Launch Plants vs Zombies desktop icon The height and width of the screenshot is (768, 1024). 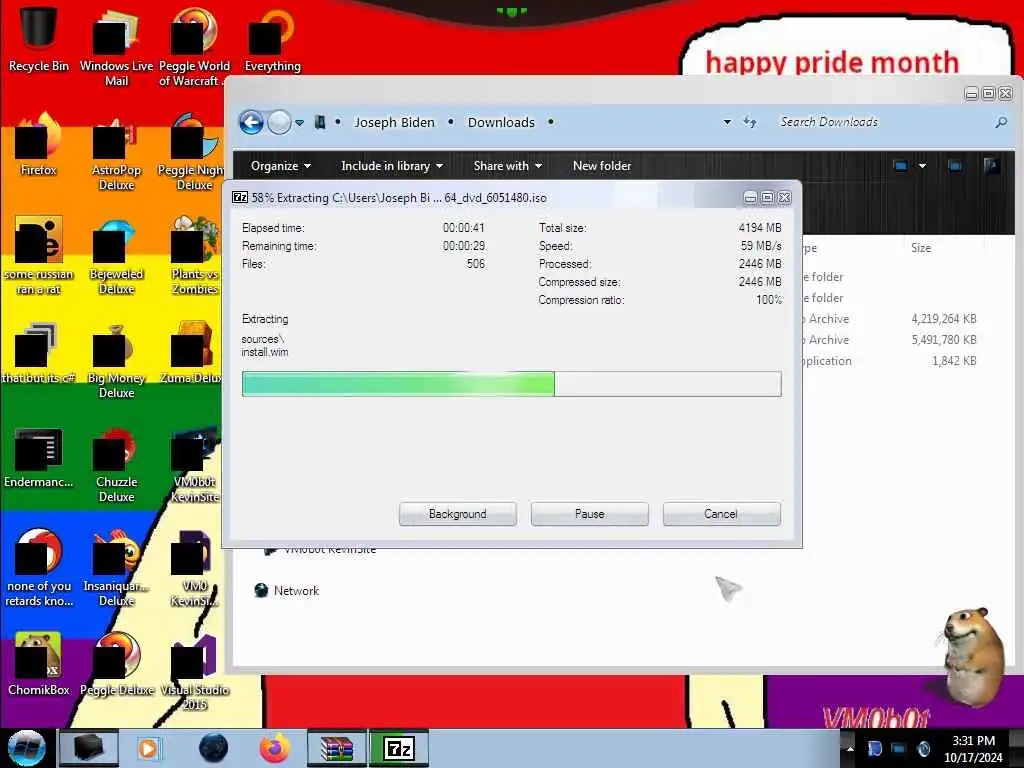(x=194, y=256)
